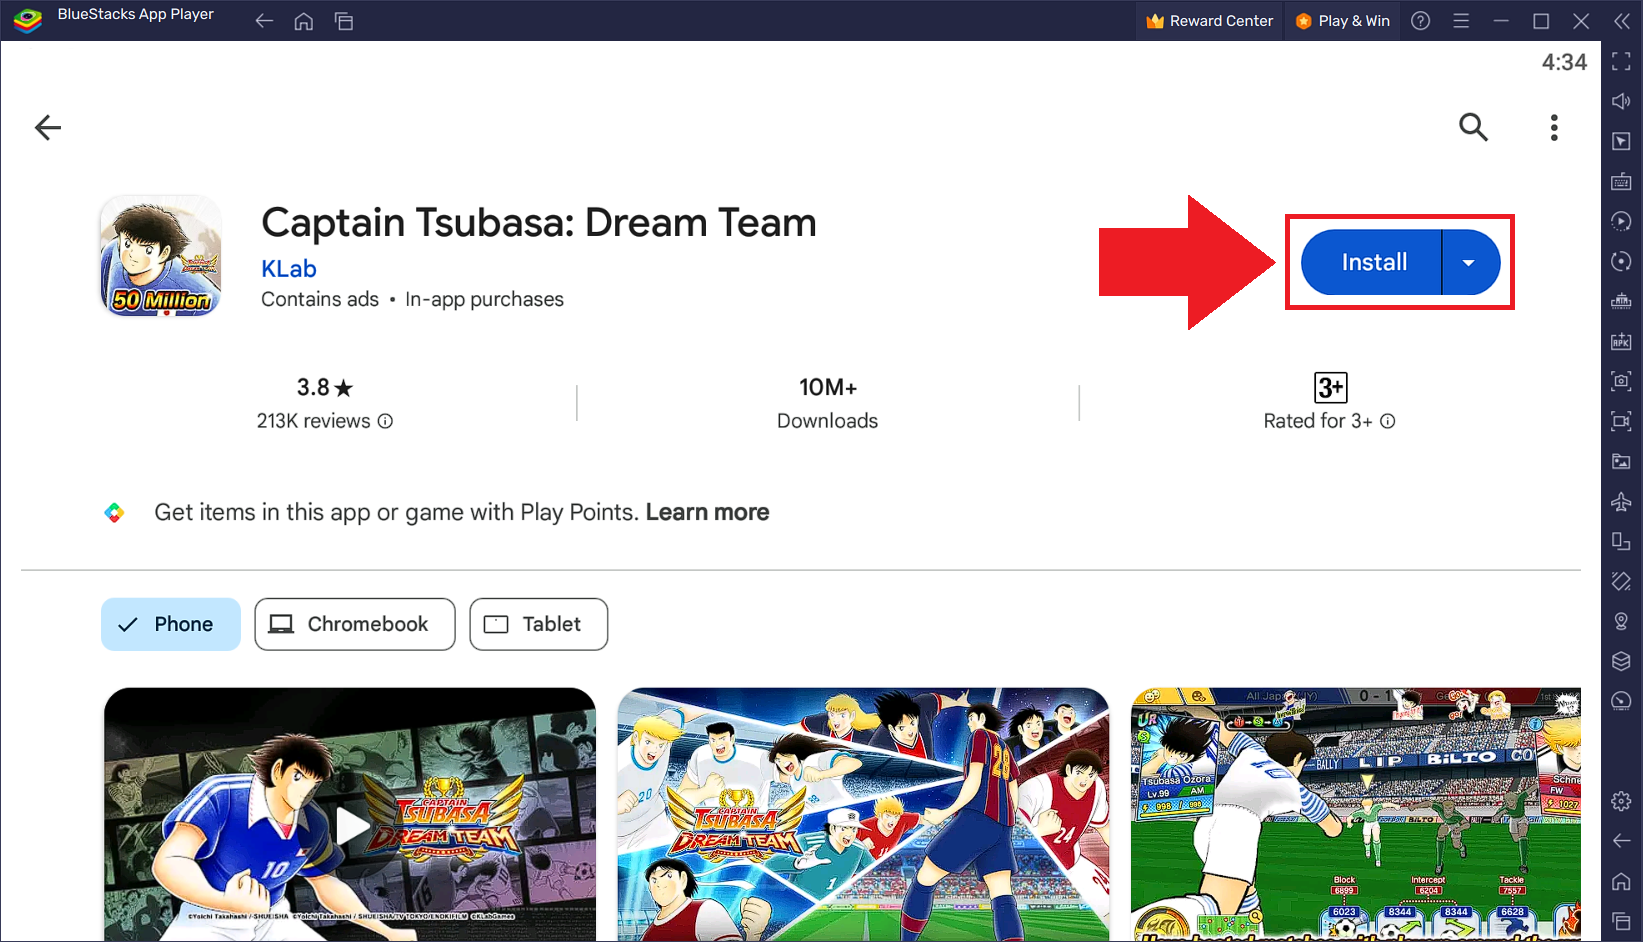Viewport: 1643px width, 942px height.
Task: Click the info icon beside 213K reviews
Action: (385, 421)
